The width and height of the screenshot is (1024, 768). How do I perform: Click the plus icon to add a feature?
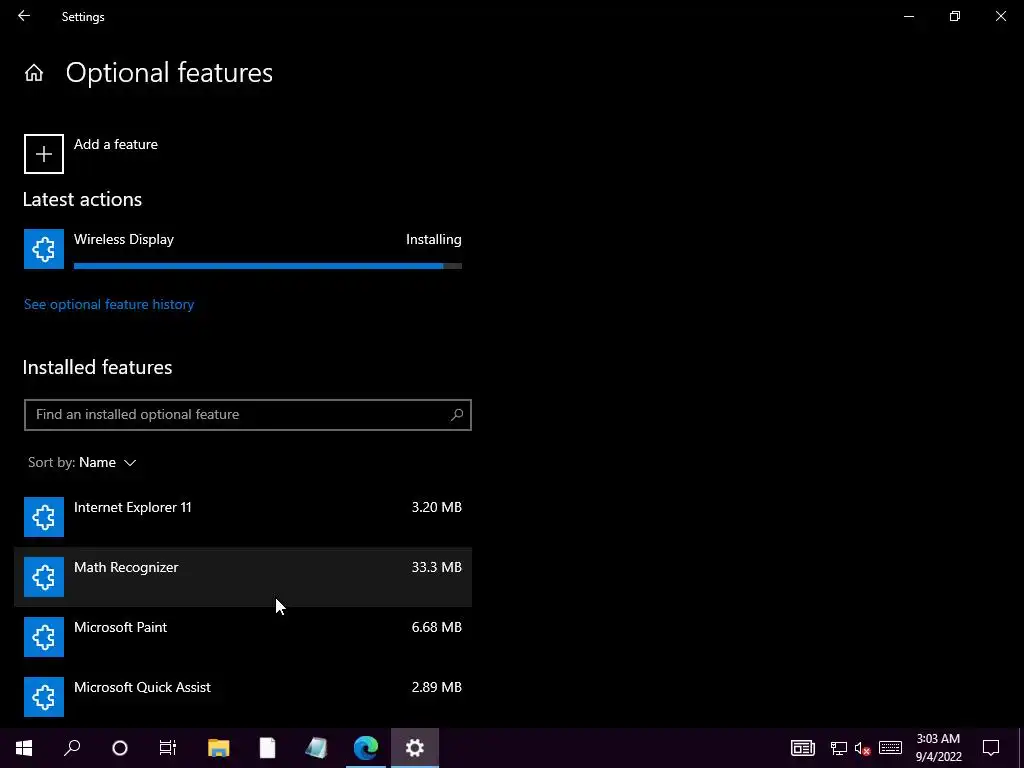click(44, 154)
